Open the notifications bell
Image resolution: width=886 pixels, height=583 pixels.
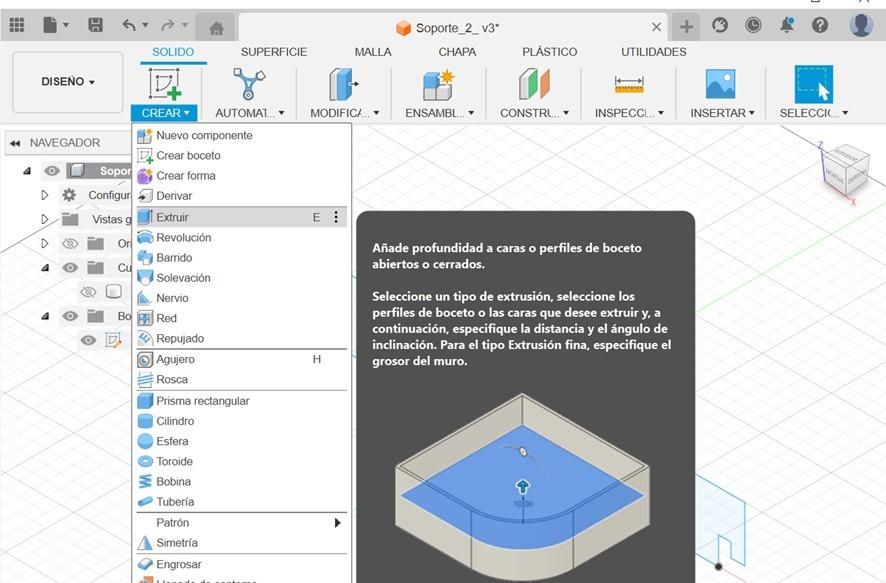click(x=787, y=25)
